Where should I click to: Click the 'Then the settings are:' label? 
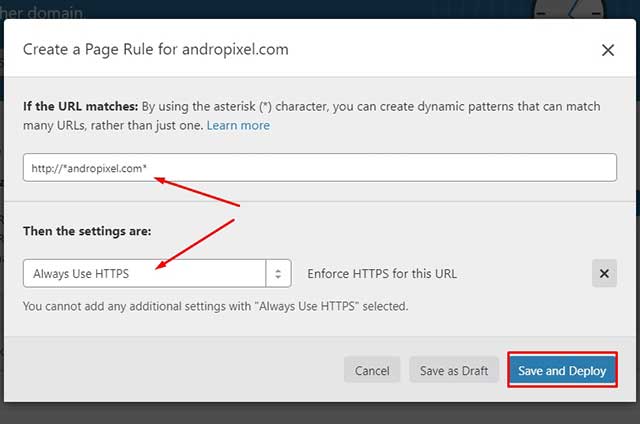[x=87, y=231]
